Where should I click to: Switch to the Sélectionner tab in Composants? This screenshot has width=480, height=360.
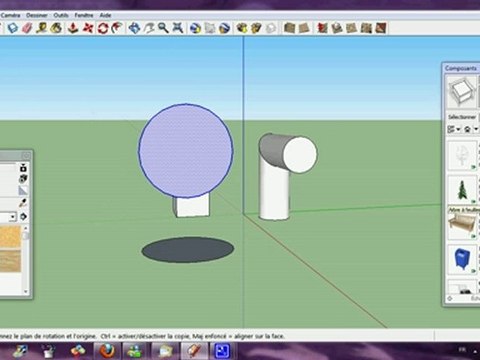pos(462,117)
